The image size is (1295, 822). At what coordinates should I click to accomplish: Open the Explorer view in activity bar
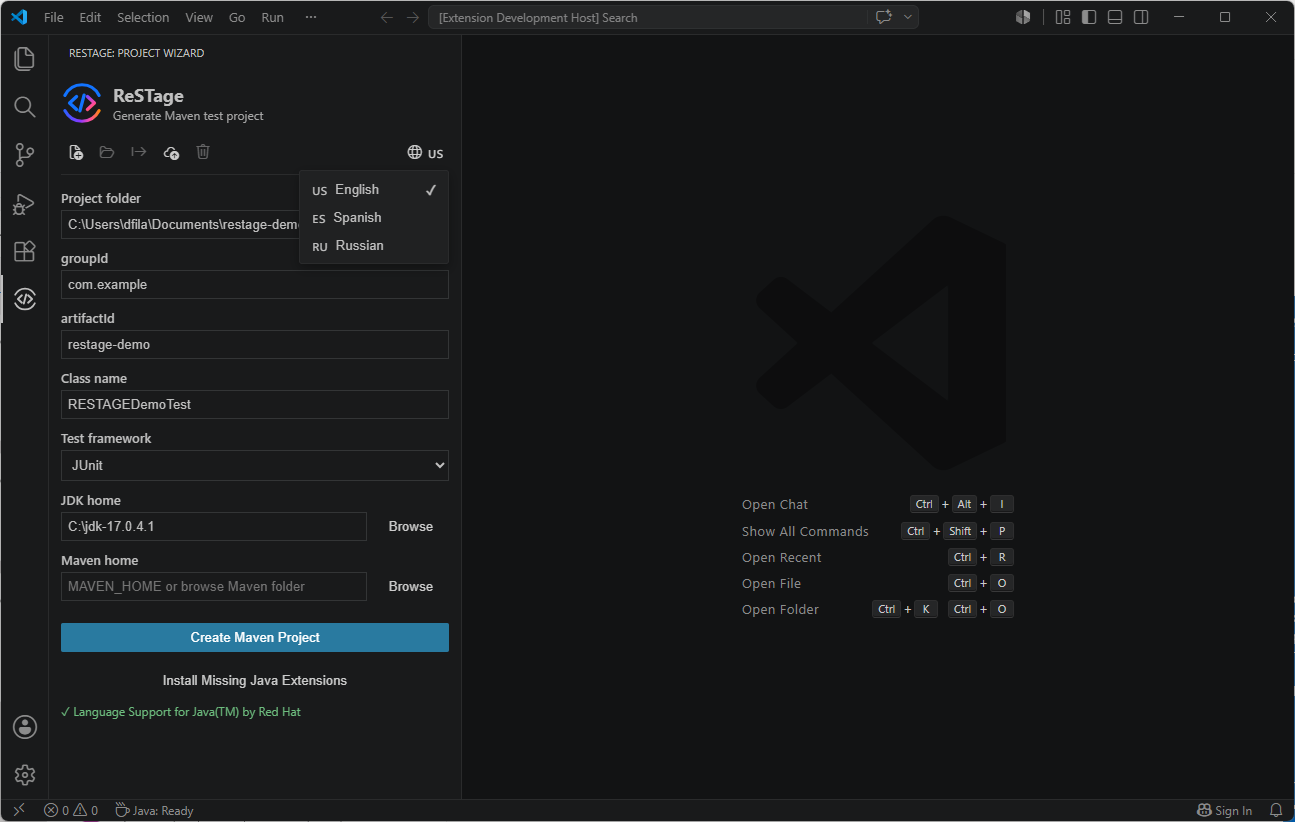click(24, 59)
